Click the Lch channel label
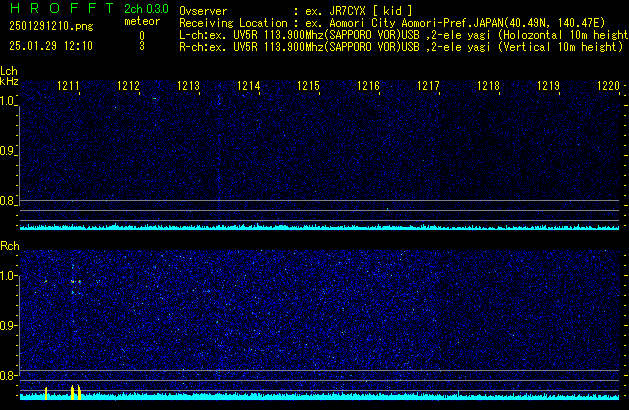The width and height of the screenshot is (629, 410). tap(9, 71)
